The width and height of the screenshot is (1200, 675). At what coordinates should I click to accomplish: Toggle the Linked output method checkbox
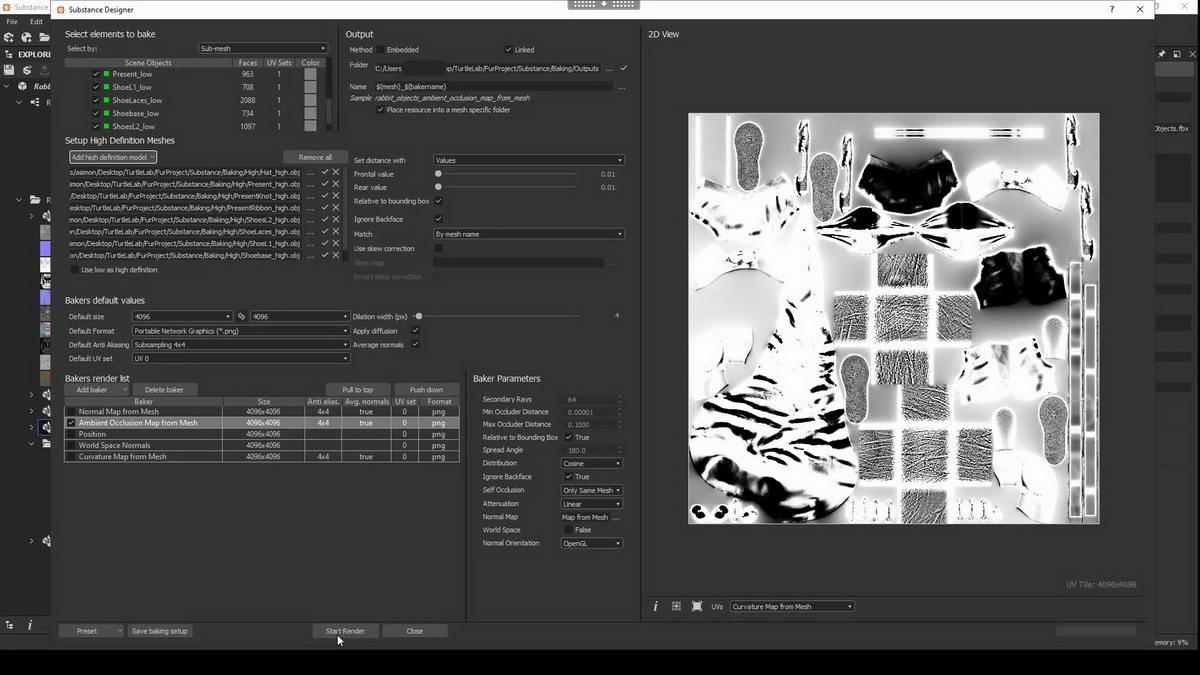(508, 50)
